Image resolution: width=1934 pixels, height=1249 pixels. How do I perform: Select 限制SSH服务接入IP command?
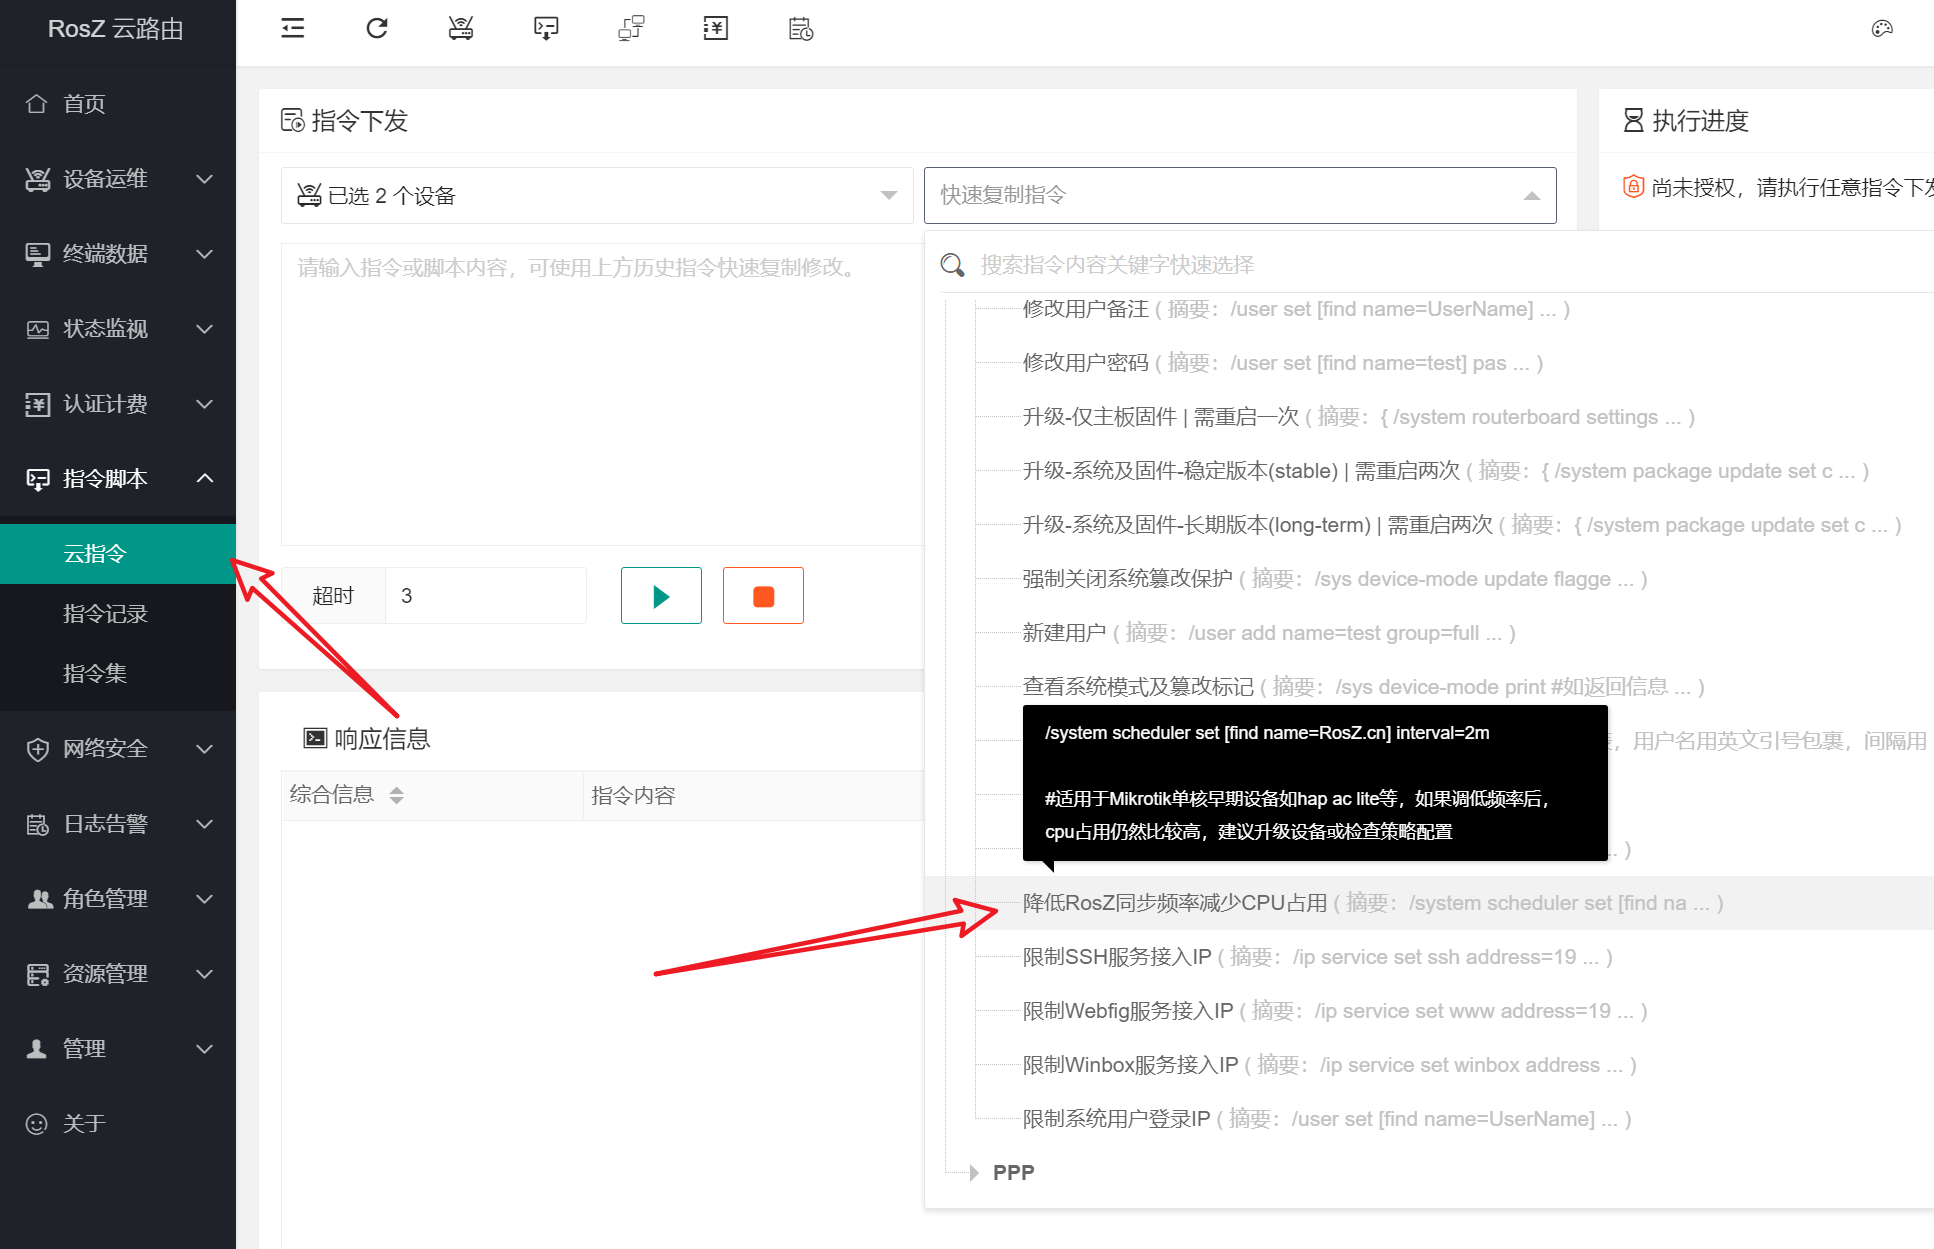click(1318, 957)
